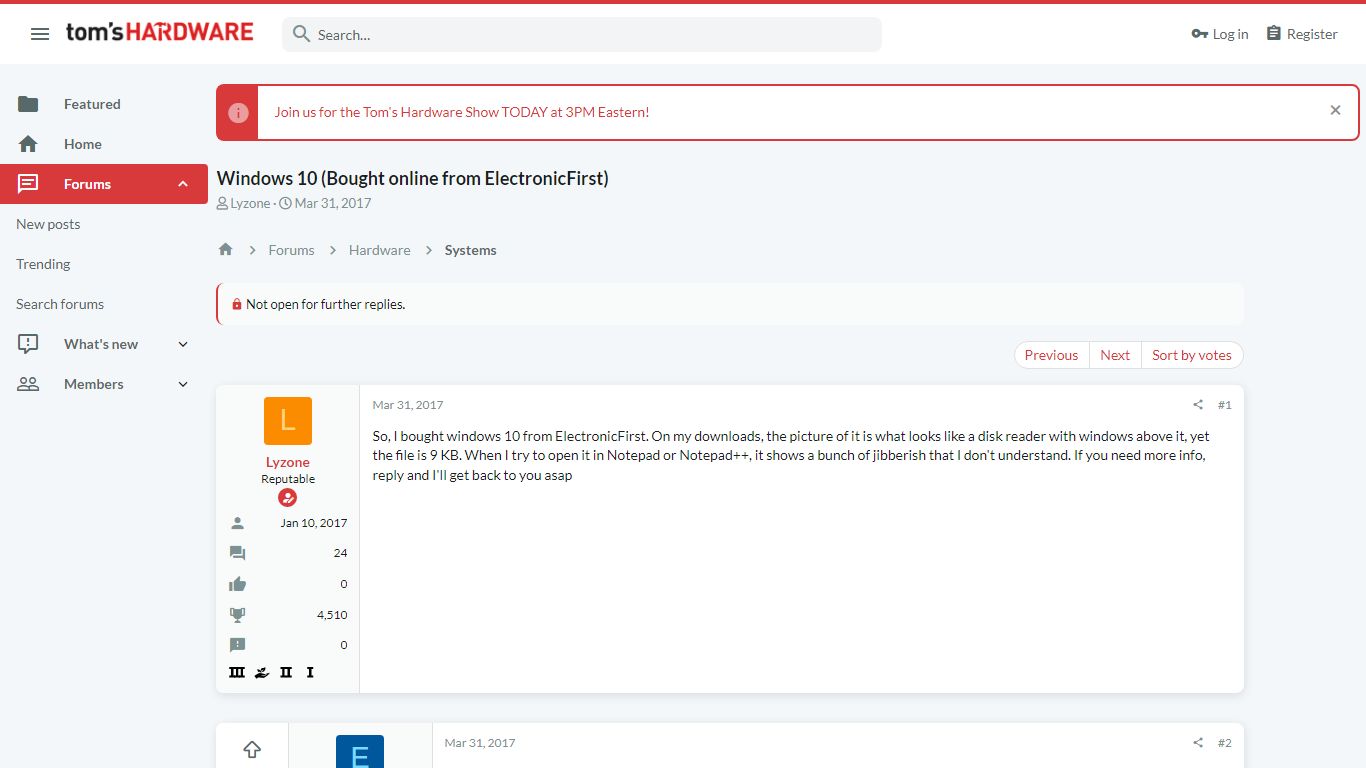Open What's new in the sidebar
The width and height of the screenshot is (1366, 768).
pos(101,344)
